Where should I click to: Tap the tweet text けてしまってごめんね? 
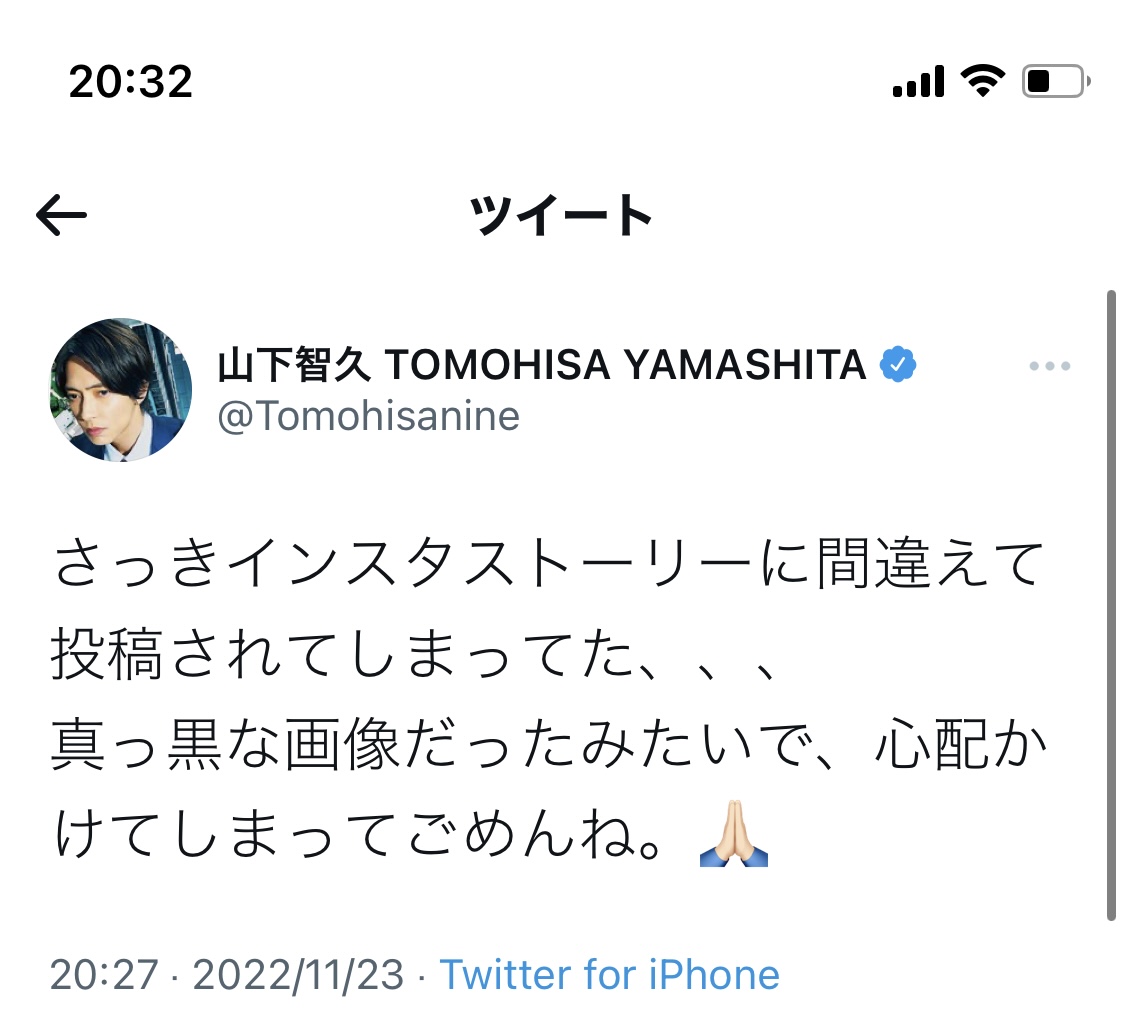point(360,841)
